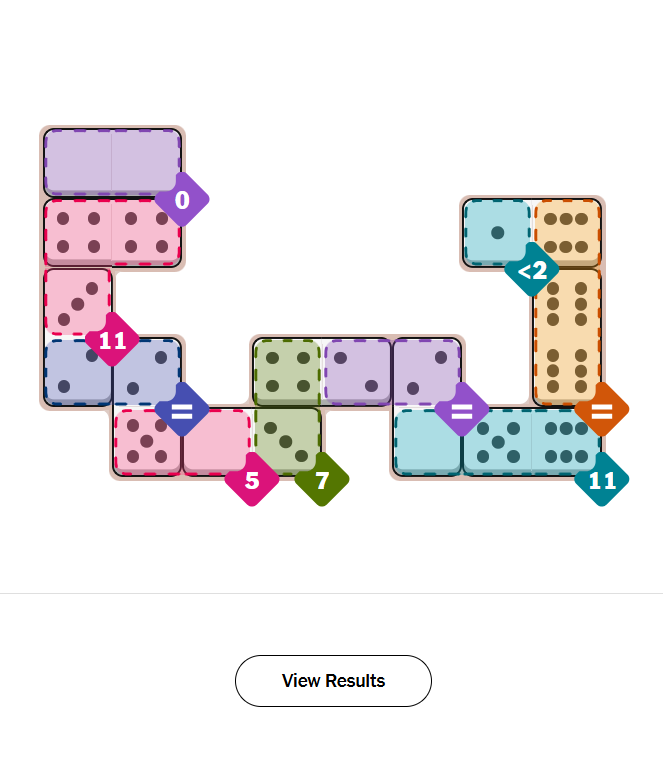
Task: Click the pink 5 constraint badge
Action: coord(252,480)
